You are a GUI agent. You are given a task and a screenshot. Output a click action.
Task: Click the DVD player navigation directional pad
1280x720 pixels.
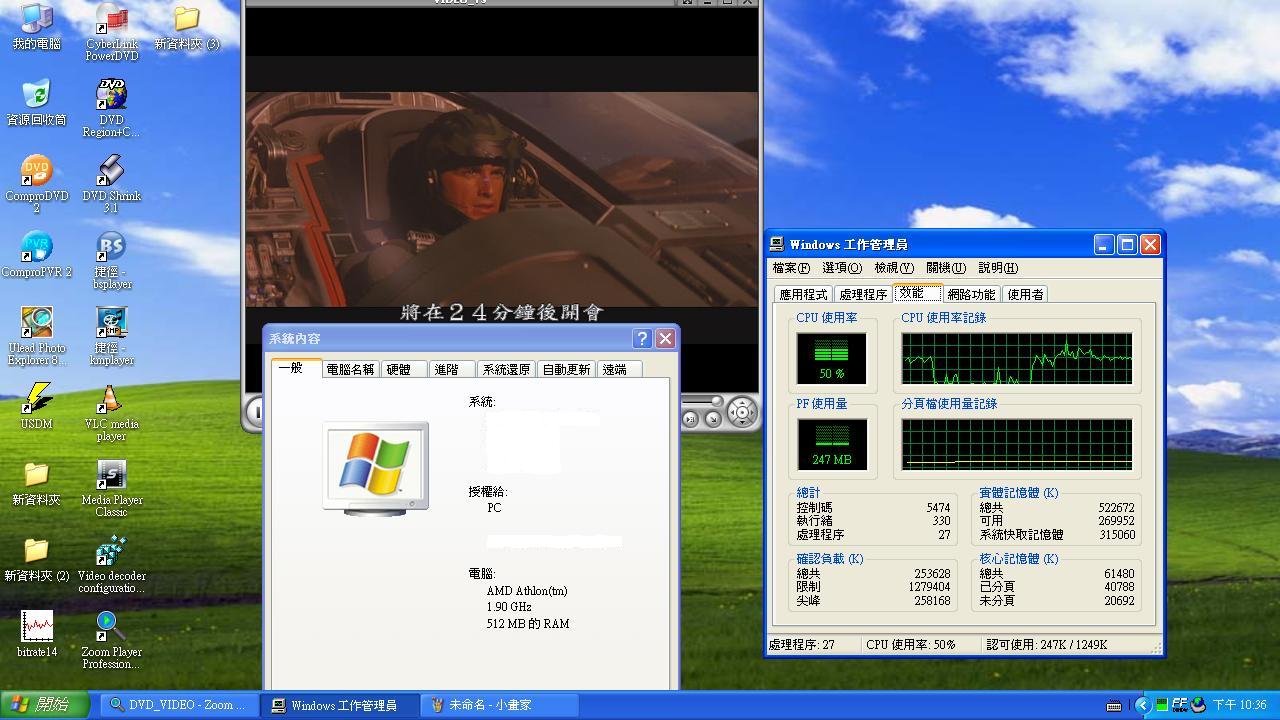pyautogui.click(x=741, y=411)
